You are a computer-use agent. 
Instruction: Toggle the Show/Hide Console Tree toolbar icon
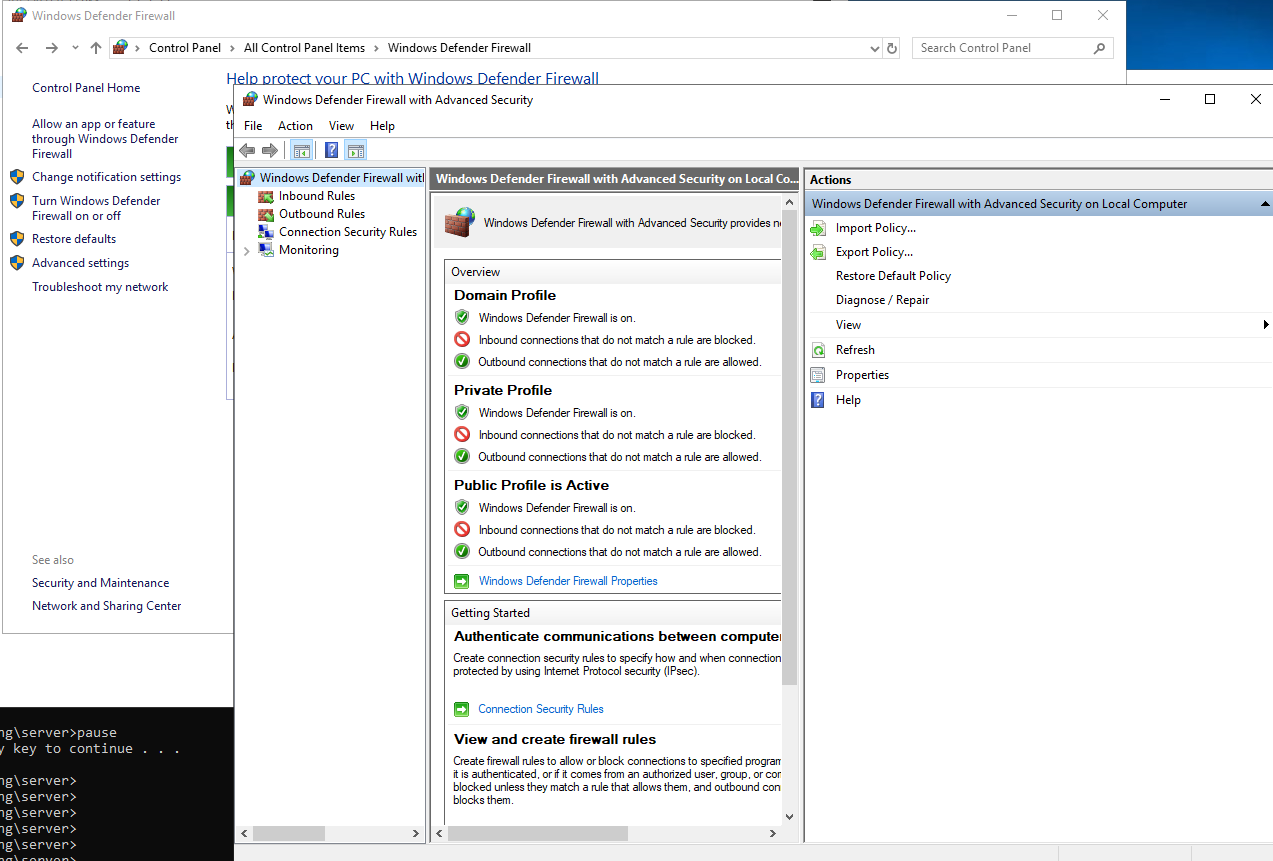point(301,151)
